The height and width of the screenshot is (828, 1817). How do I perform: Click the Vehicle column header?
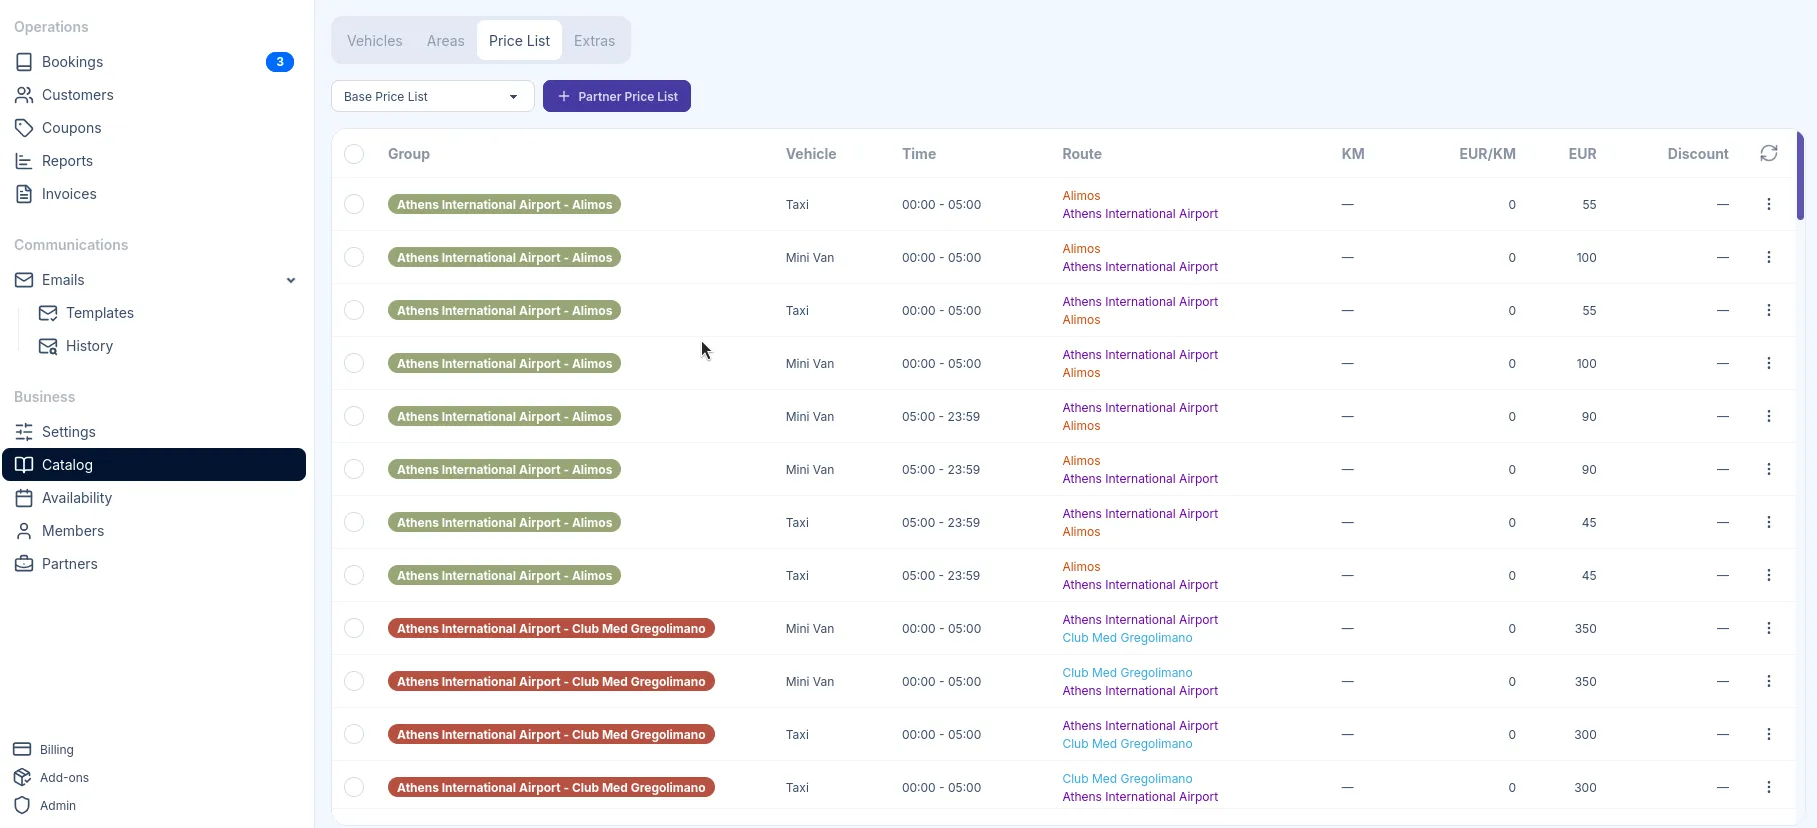click(811, 154)
